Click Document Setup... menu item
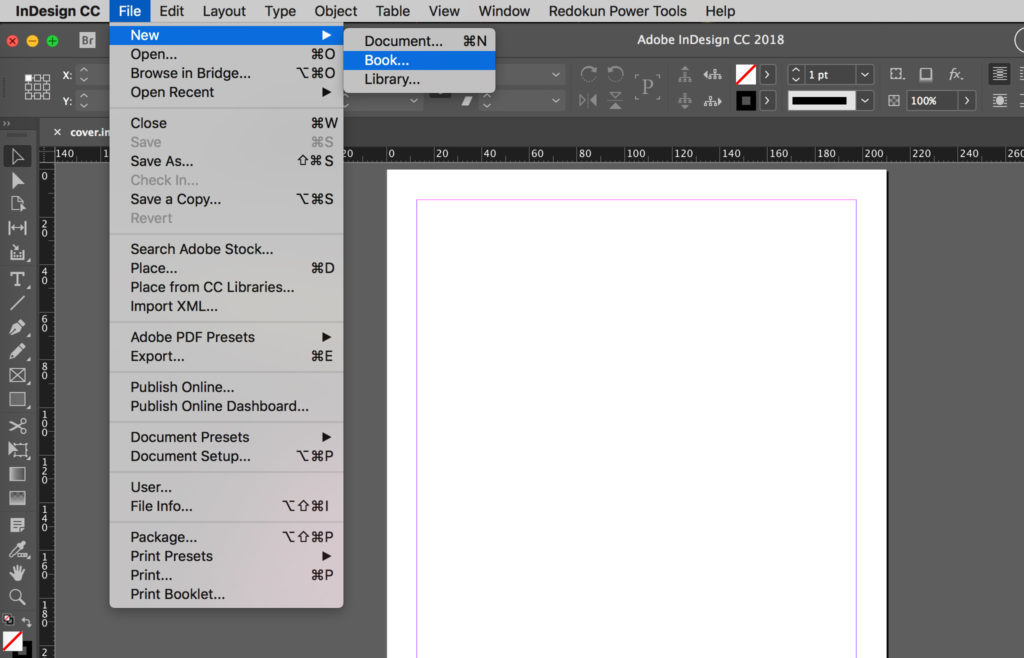 tap(227, 456)
